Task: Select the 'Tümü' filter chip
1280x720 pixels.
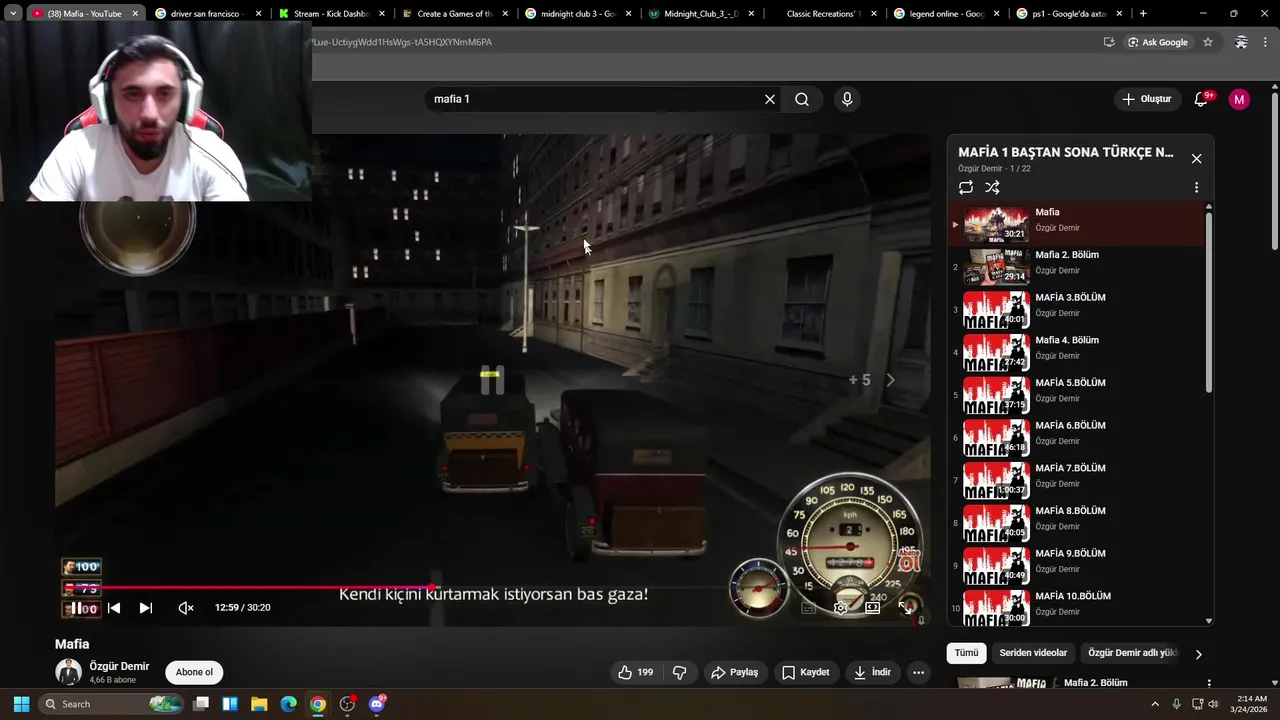Action: click(x=966, y=653)
